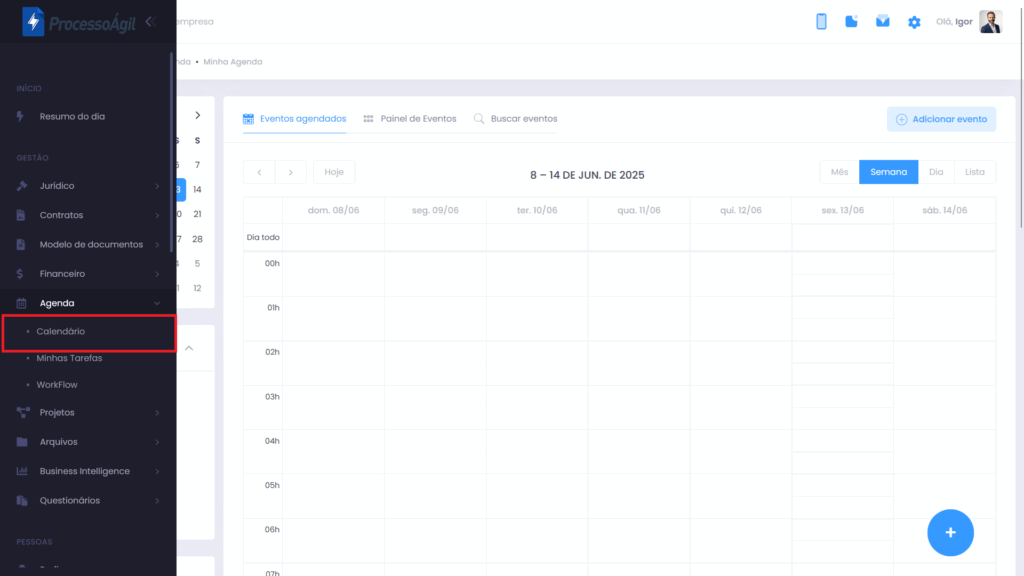The width and height of the screenshot is (1024, 576).
Task: Select day 14 in mini calendar
Action: point(197,189)
